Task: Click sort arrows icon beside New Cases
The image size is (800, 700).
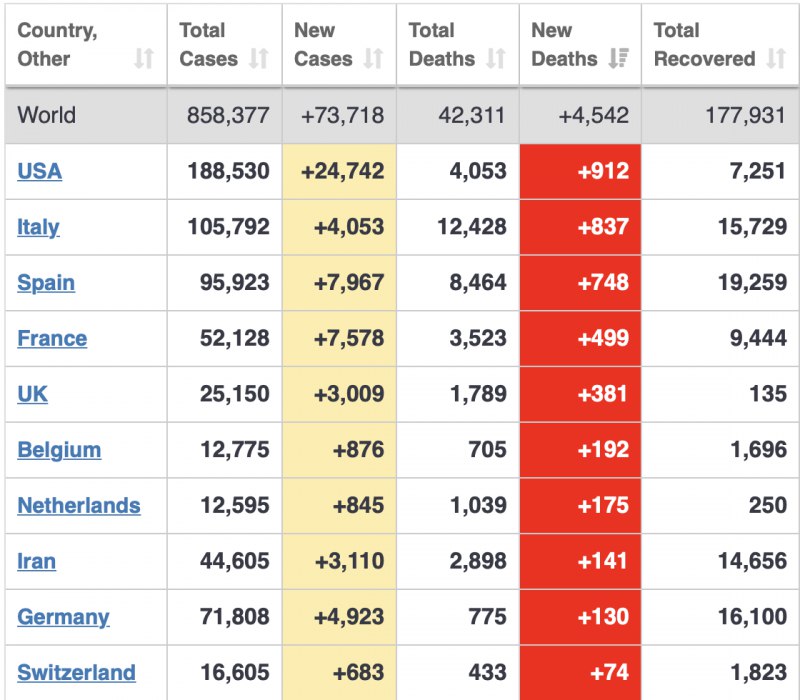Action: pos(374,60)
